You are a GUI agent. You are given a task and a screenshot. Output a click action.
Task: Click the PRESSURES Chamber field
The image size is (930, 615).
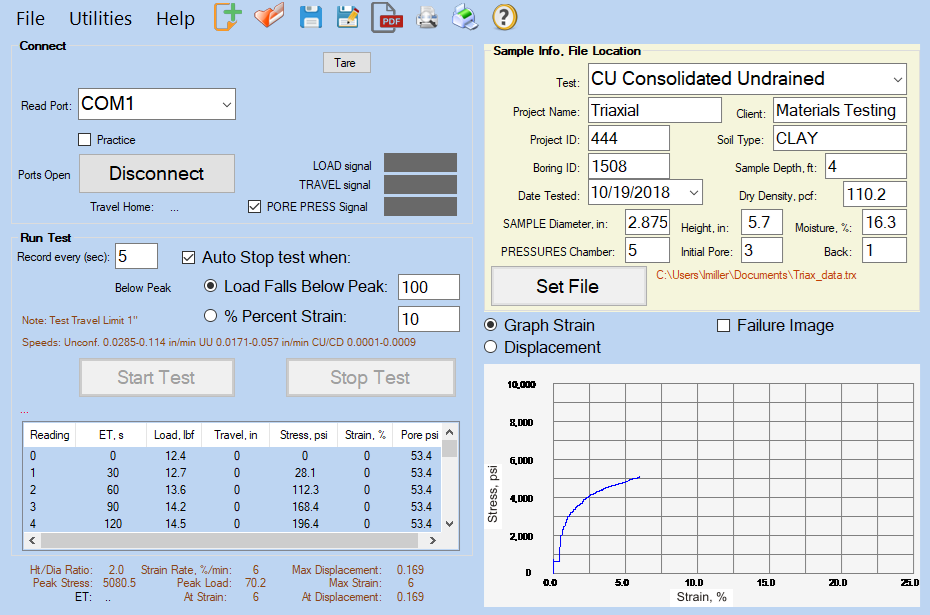[648, 250]
